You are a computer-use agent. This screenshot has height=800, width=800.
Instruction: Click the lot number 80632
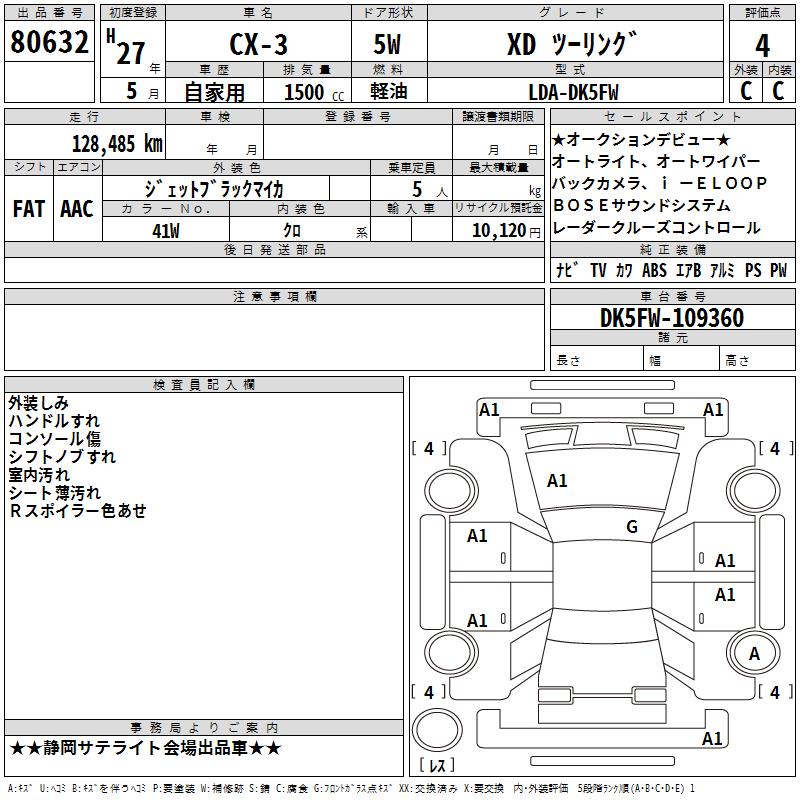pos(49,42)
